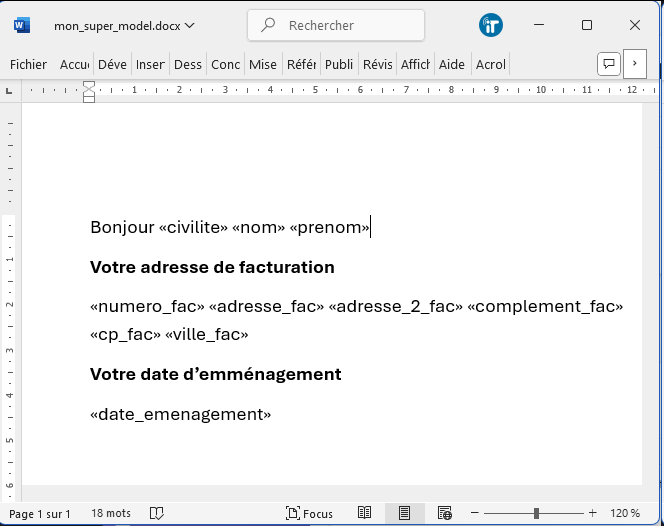This screenshot has width=664, height=526.
Task: Toggle Focus mode in status bar
Action: tap(309, 513)
